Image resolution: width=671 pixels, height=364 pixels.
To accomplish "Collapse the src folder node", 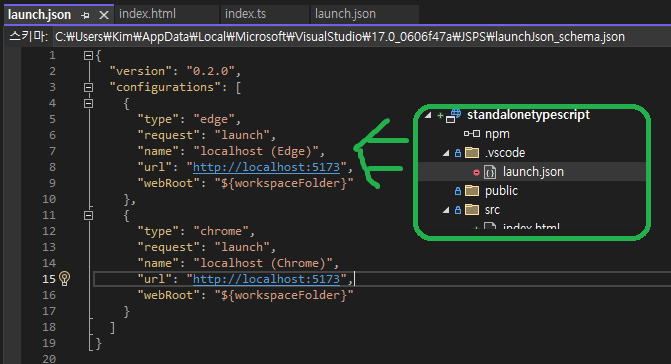I will tap(446, 210).
